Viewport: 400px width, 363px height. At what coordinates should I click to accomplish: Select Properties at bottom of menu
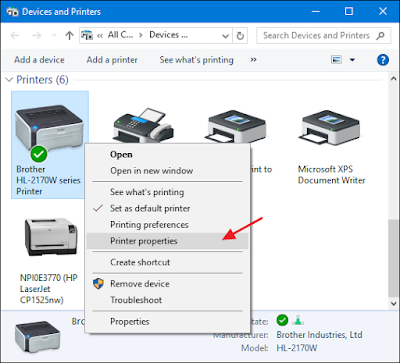click(167, 322)
